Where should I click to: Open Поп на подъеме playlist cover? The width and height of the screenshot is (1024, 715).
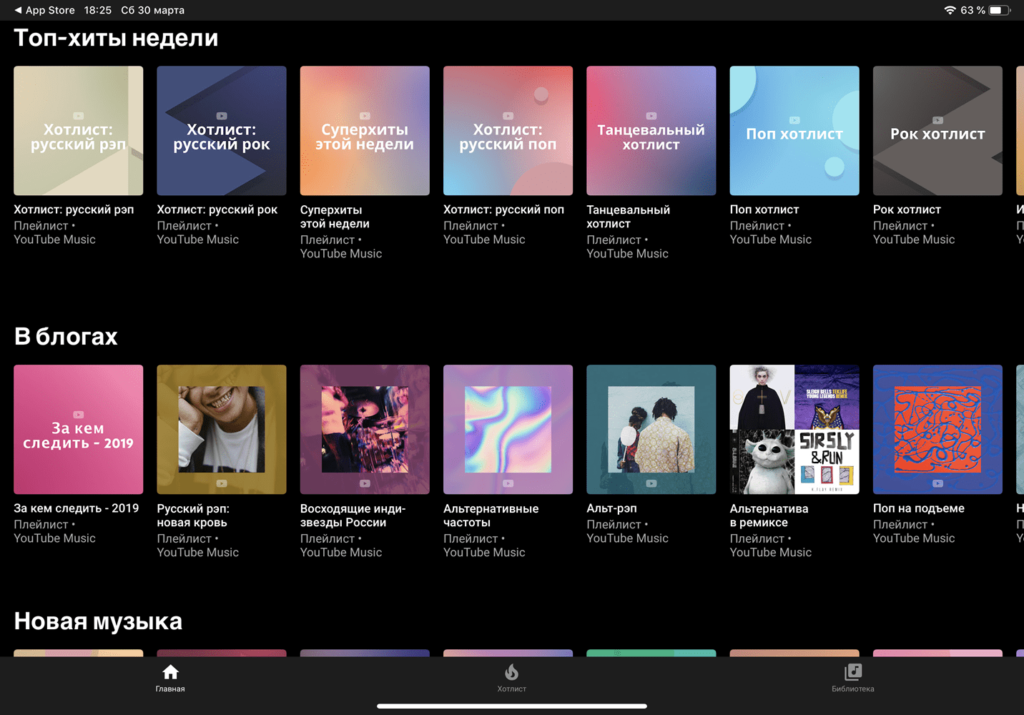coord(937,429)
